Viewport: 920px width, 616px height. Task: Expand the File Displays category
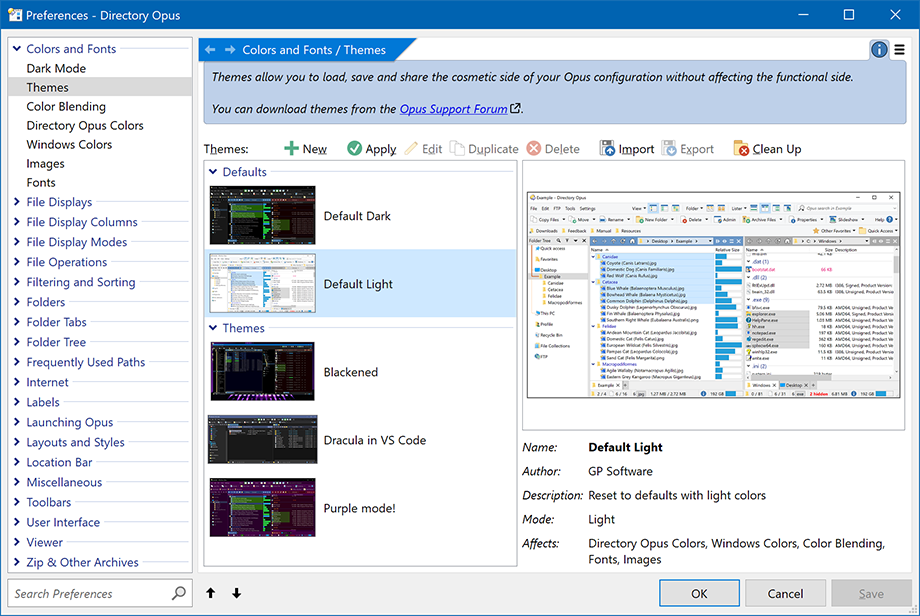pyautogui.click(x=17, y=202)
